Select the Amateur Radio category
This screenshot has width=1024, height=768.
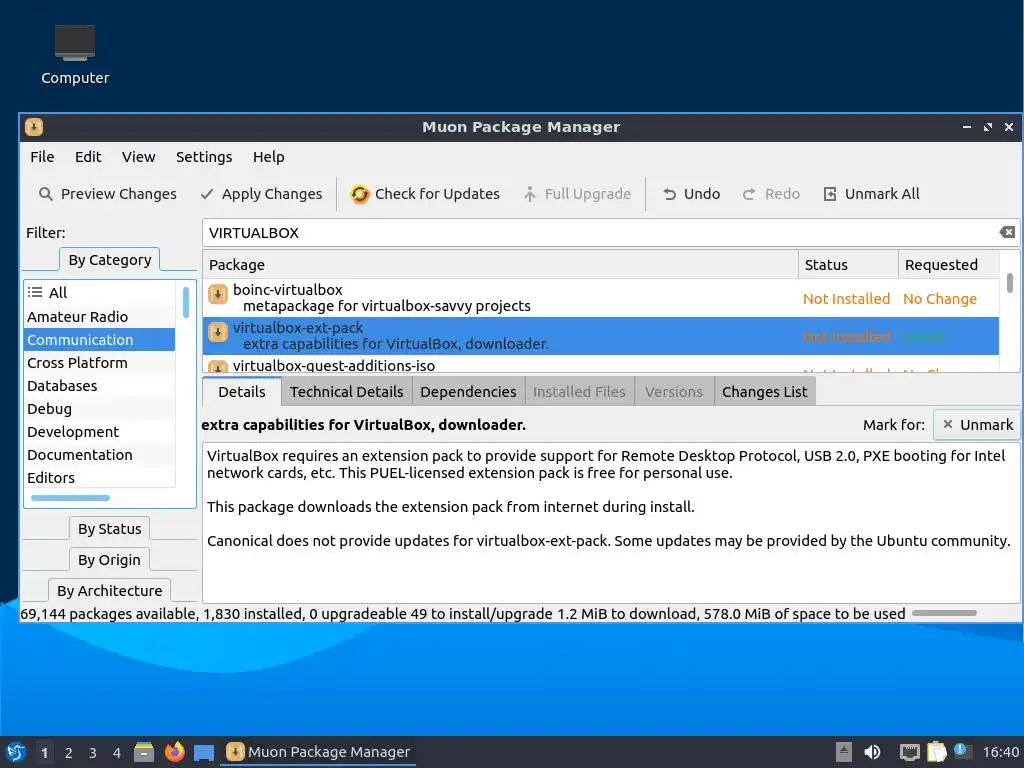pyautogui.click(x=99, y=317)
